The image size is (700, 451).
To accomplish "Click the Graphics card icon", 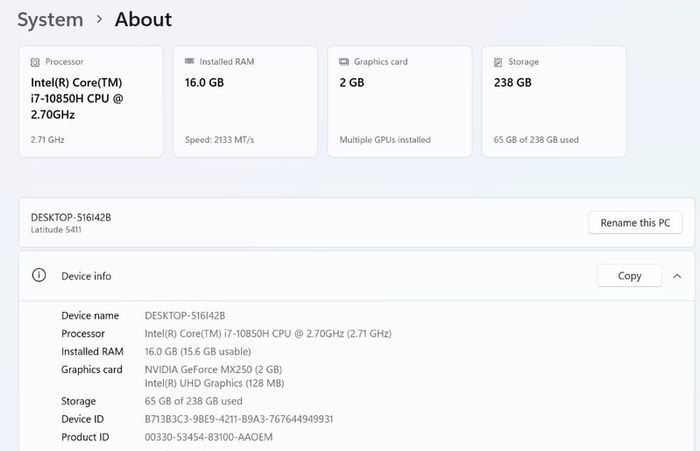I will [344, 62].
